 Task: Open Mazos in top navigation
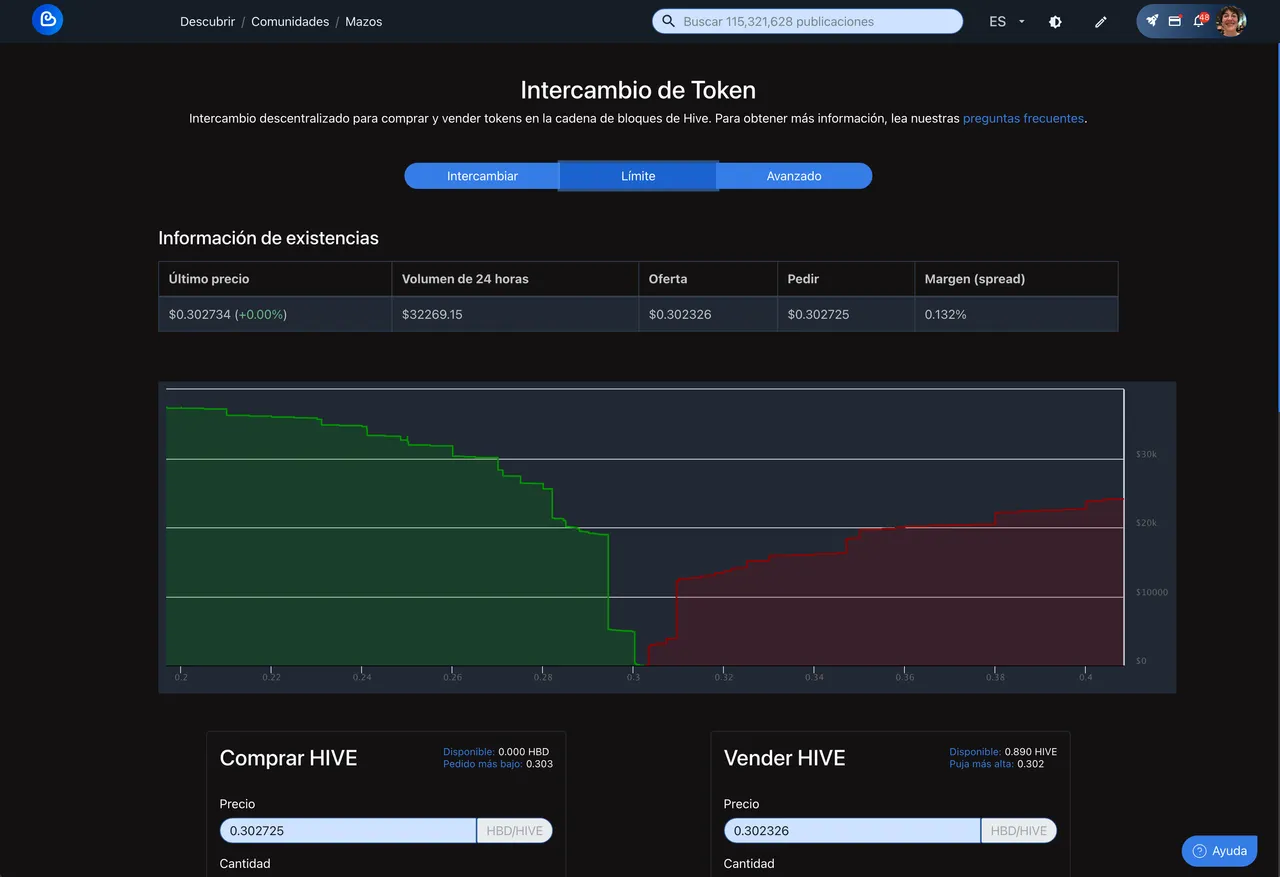pyautogui.click(x=364, y=21)
